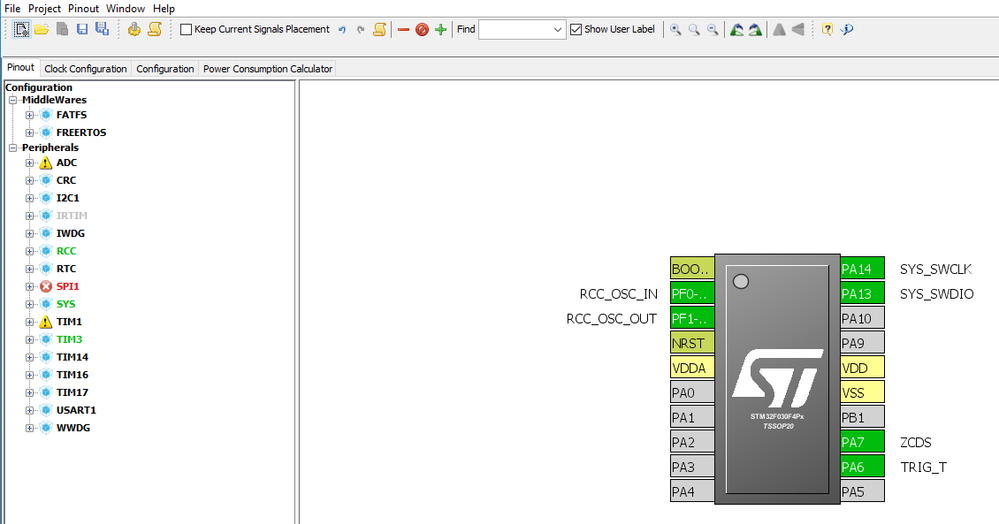
Task: Switch to the Power Consumption Calculator tab
Action: point(268,69)
